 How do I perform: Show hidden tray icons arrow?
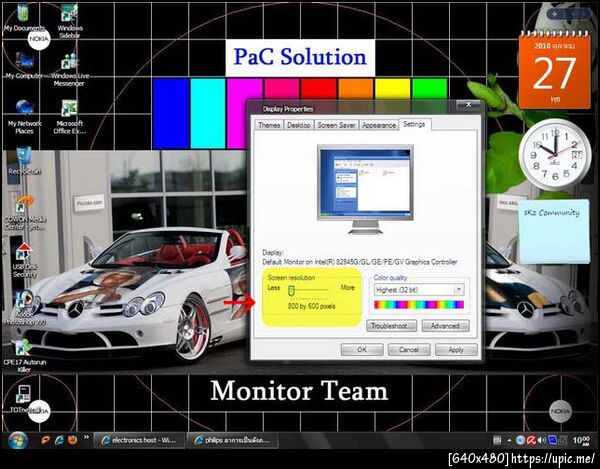(509, 440)
